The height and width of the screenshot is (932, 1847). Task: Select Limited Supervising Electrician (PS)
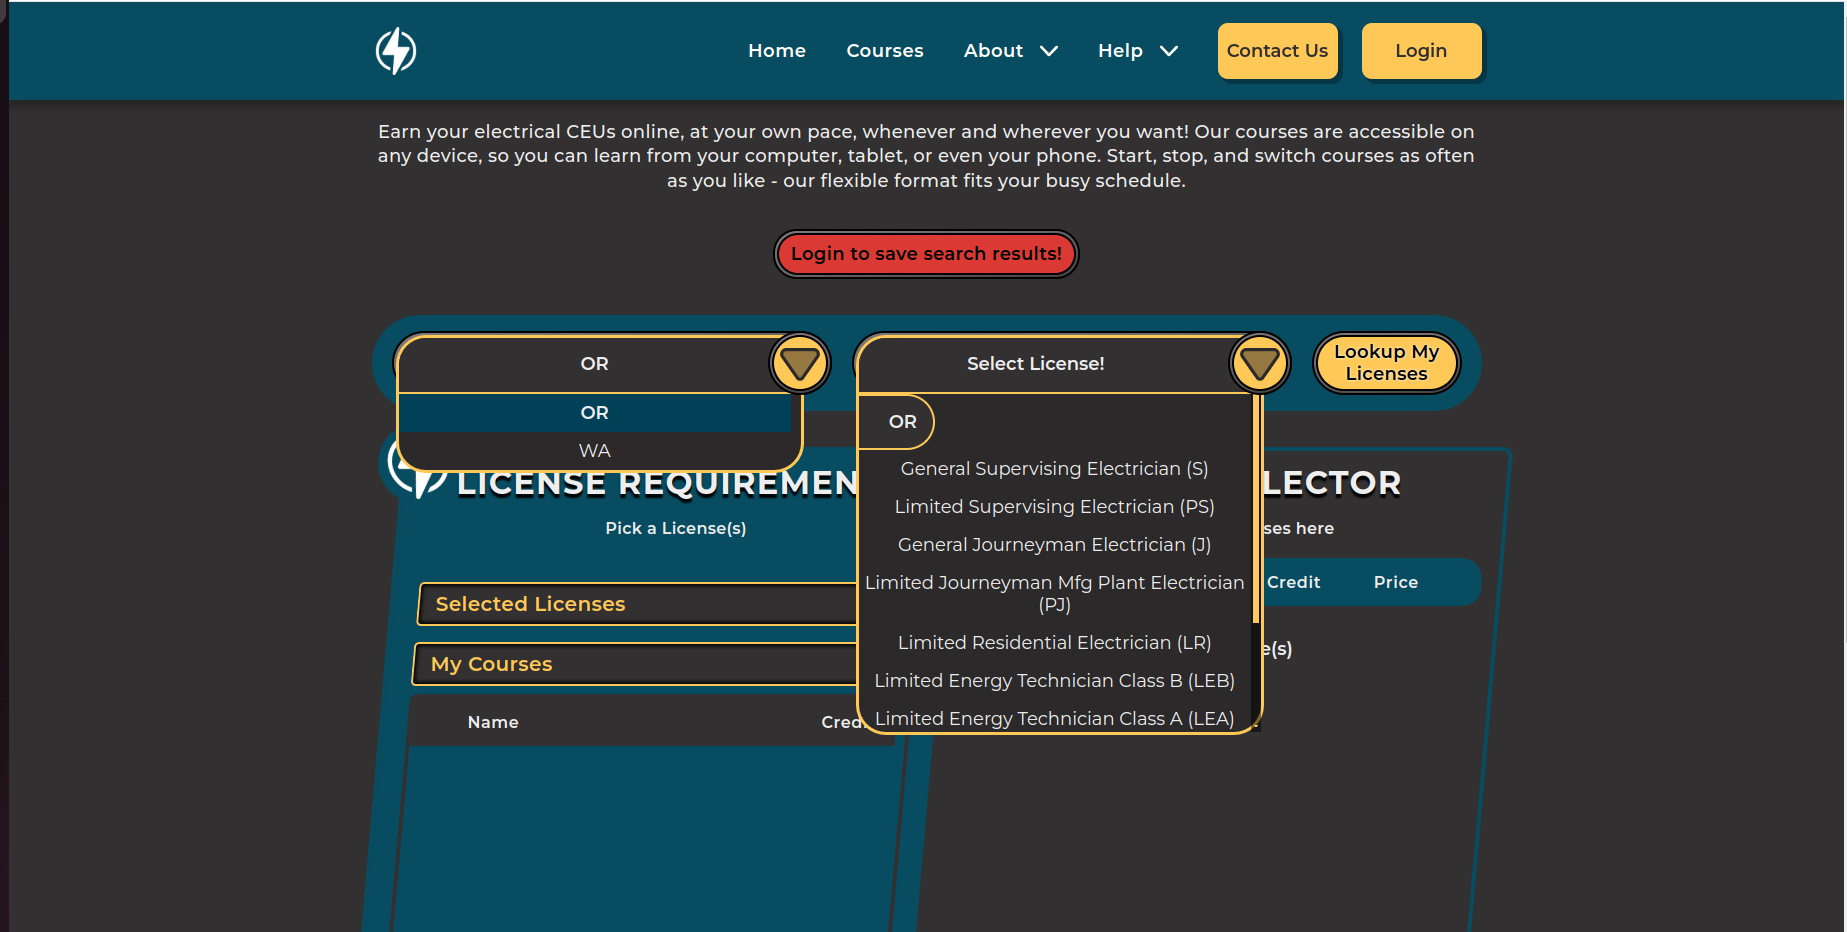(x=1054, y=507)
